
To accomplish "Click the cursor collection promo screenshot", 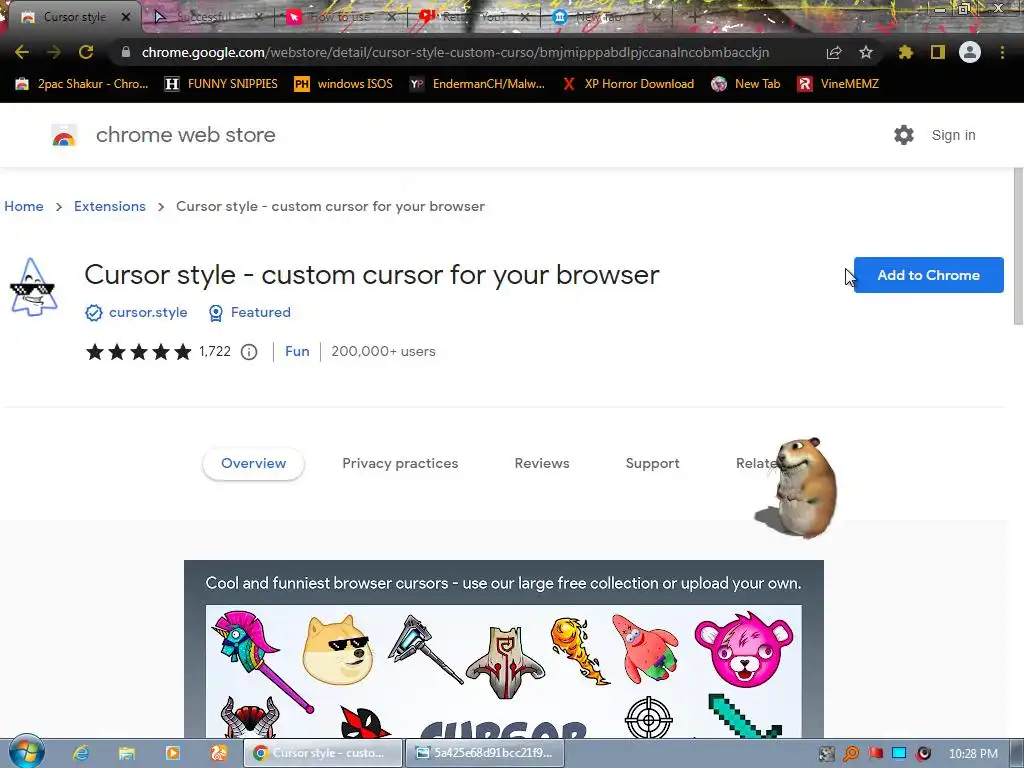I will click(x=504, y=648).
